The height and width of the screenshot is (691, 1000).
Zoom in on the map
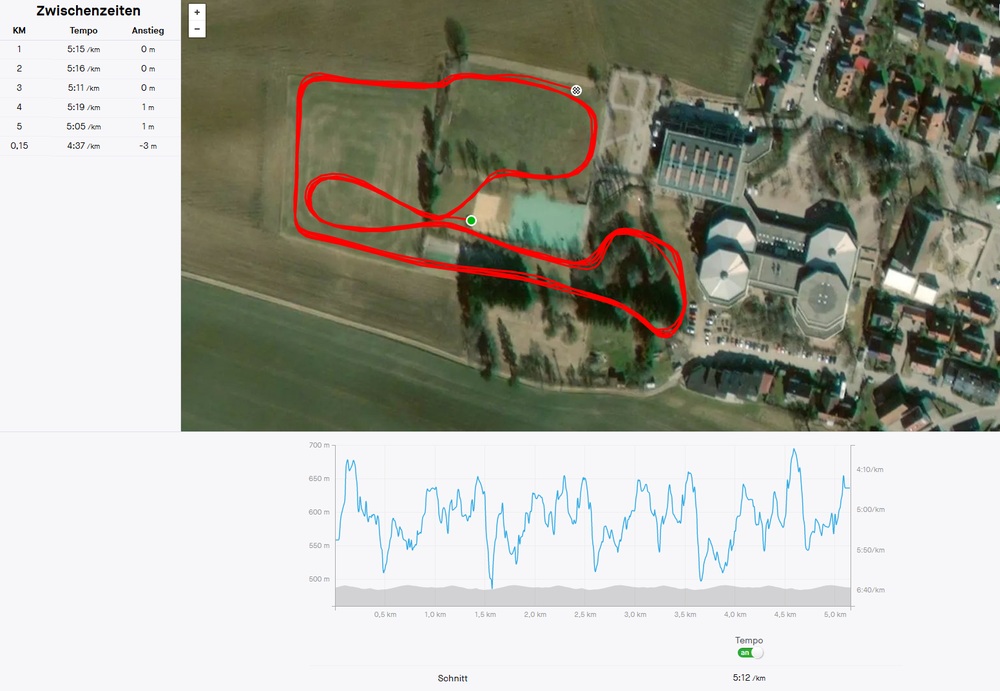(x=197, y=12)
